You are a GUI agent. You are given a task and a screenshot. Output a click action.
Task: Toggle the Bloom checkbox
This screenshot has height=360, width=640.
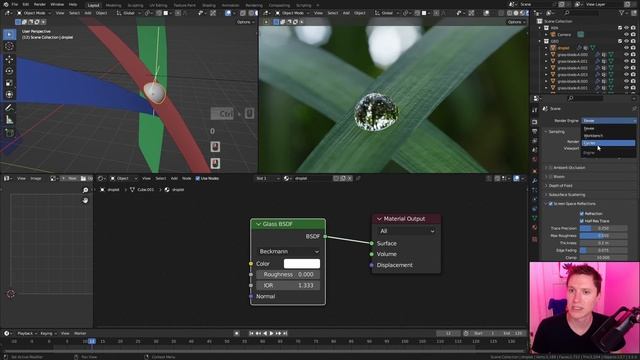point(551,177)
